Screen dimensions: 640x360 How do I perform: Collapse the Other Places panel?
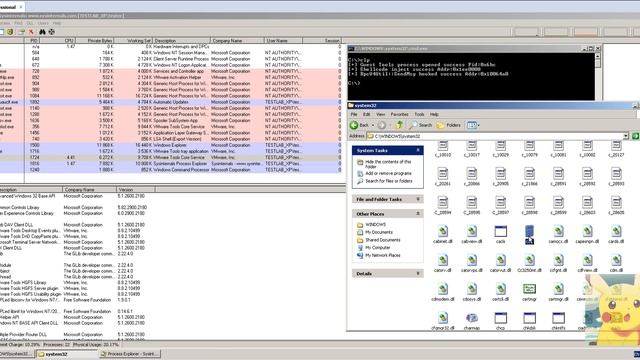pyautogui.click(x=418, y=214)
